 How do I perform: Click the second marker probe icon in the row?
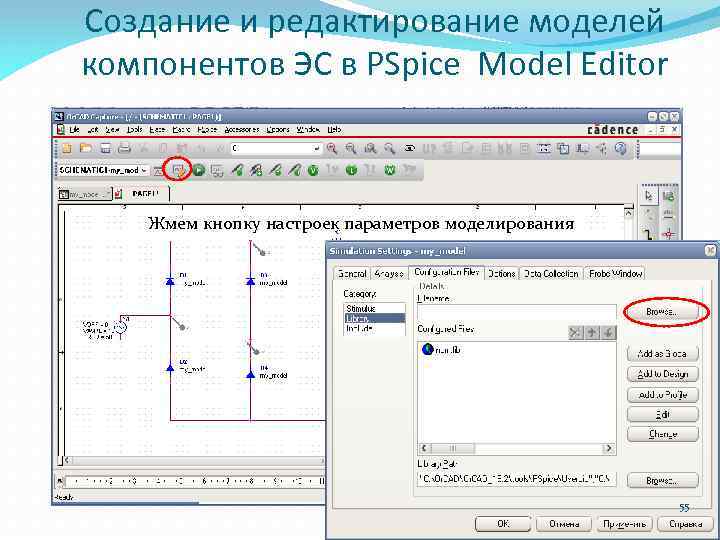pos(256,170)
